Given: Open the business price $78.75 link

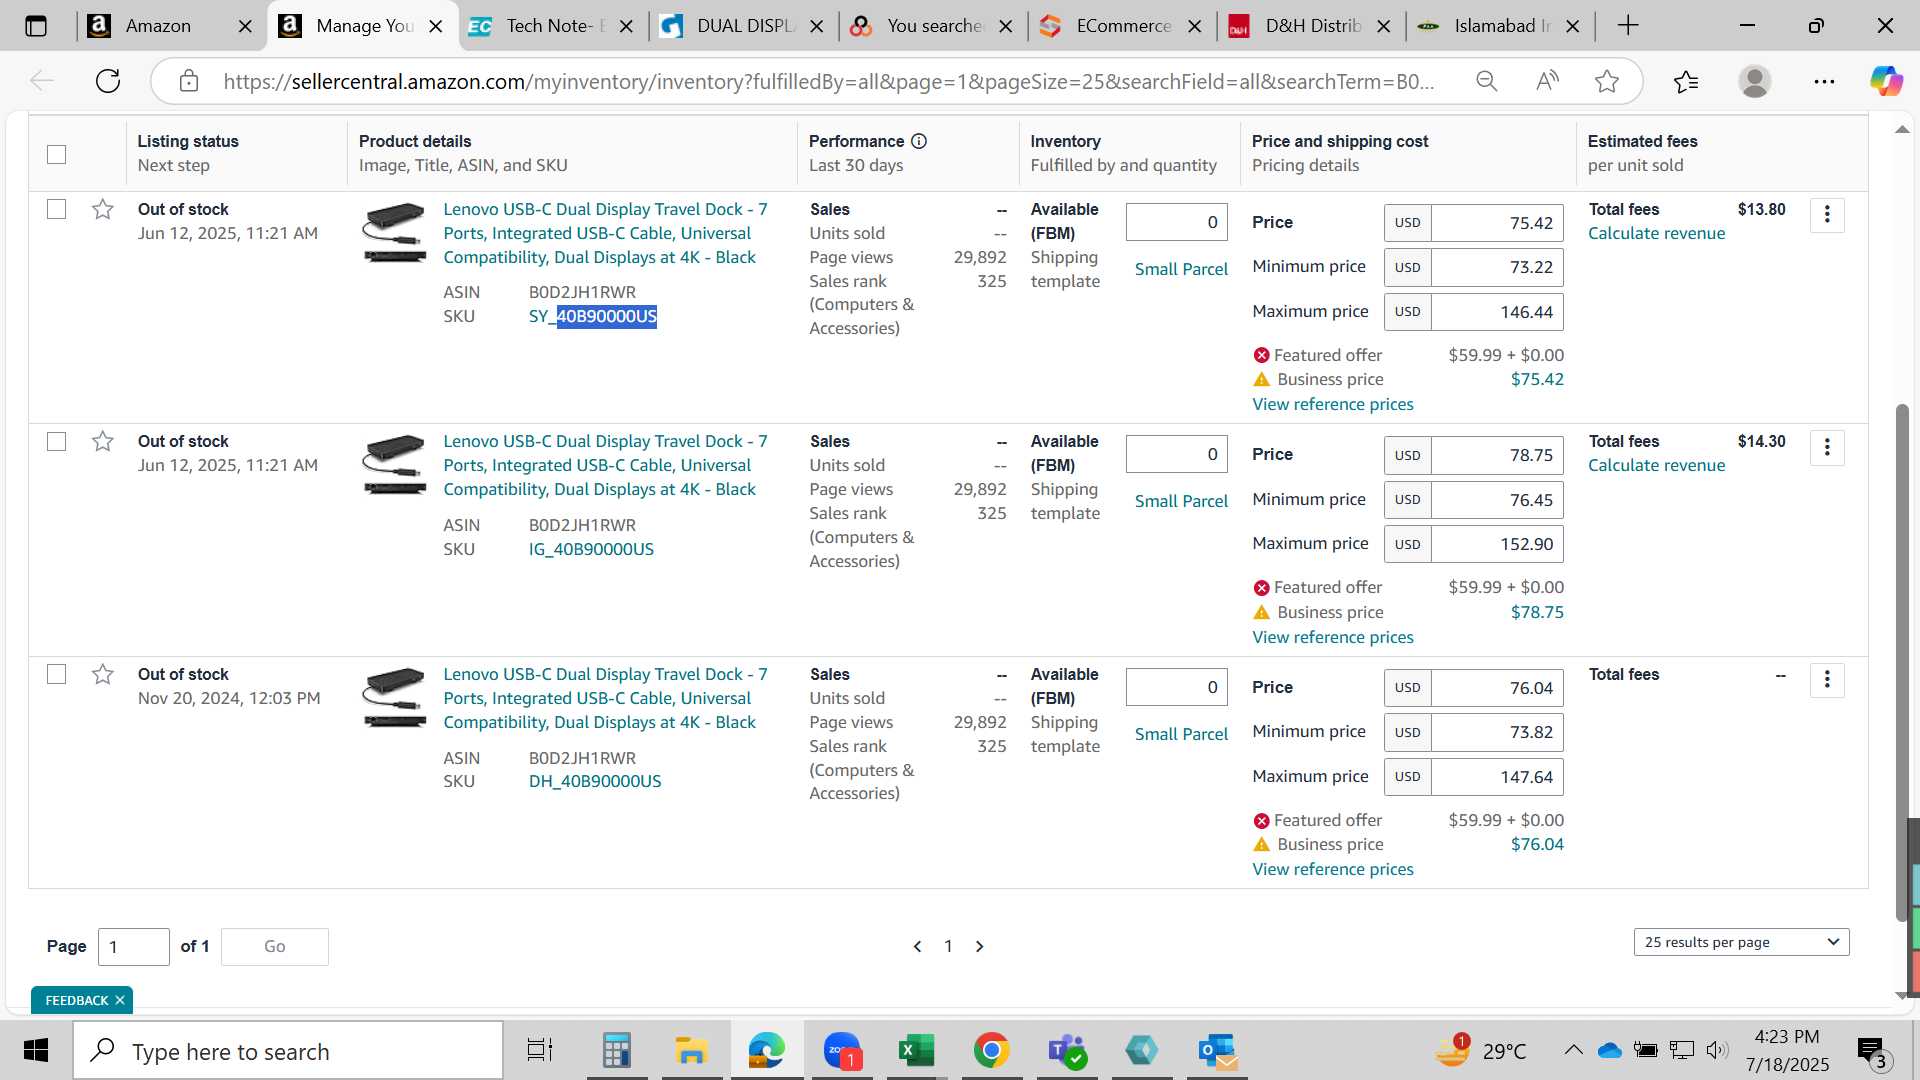Looking at the screenshot, I should point(1537,612).
